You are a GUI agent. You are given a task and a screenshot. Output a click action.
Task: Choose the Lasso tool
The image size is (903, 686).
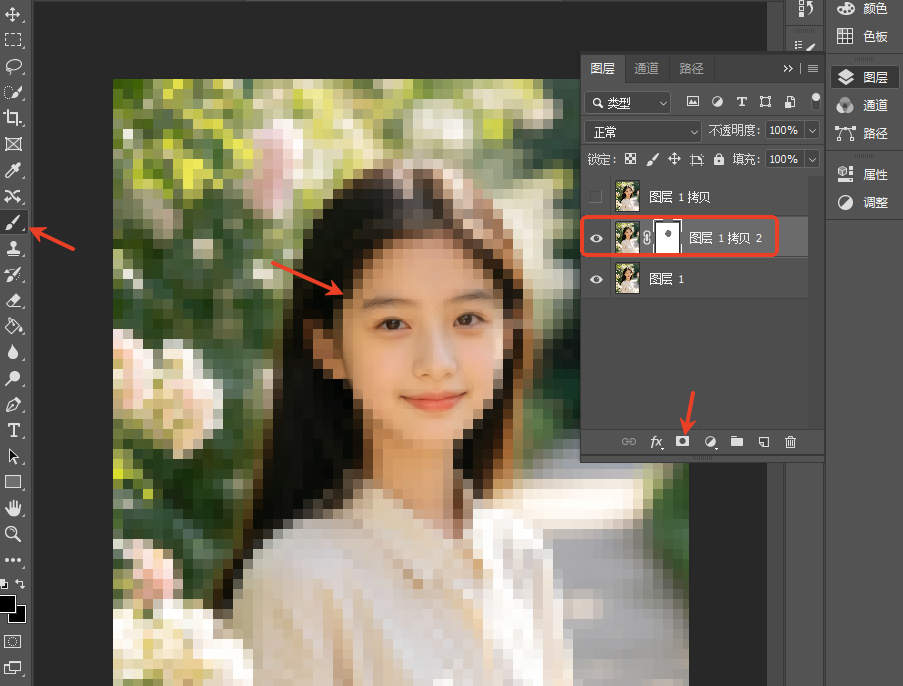pyautogui.click(x=13, y=66)
